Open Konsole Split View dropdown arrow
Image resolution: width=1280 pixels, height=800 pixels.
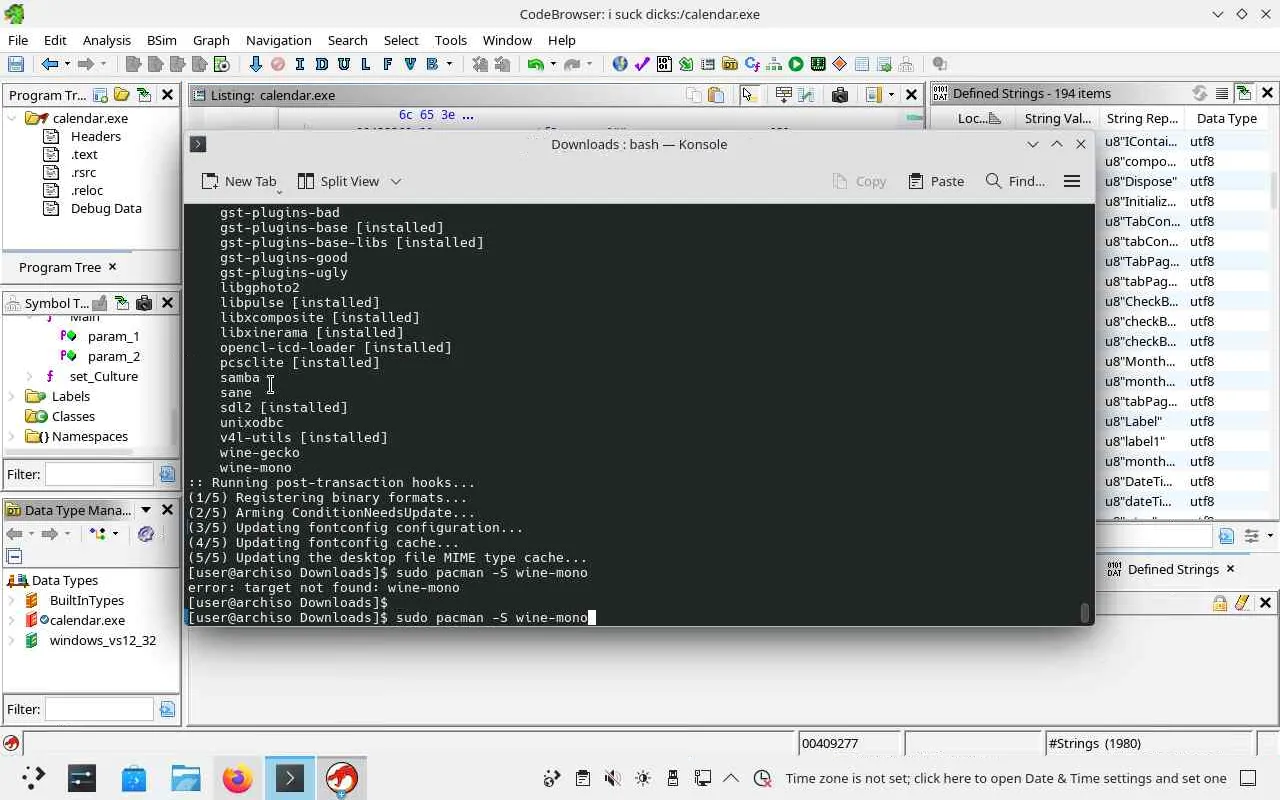[x=396, y=181]
